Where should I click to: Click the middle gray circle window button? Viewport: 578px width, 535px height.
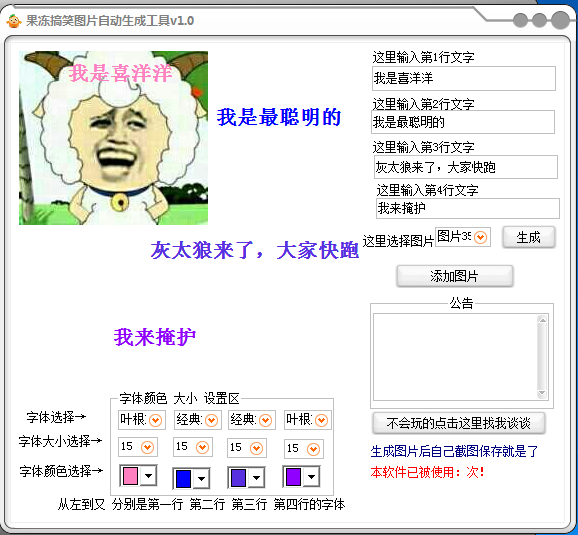pos(539,20)
